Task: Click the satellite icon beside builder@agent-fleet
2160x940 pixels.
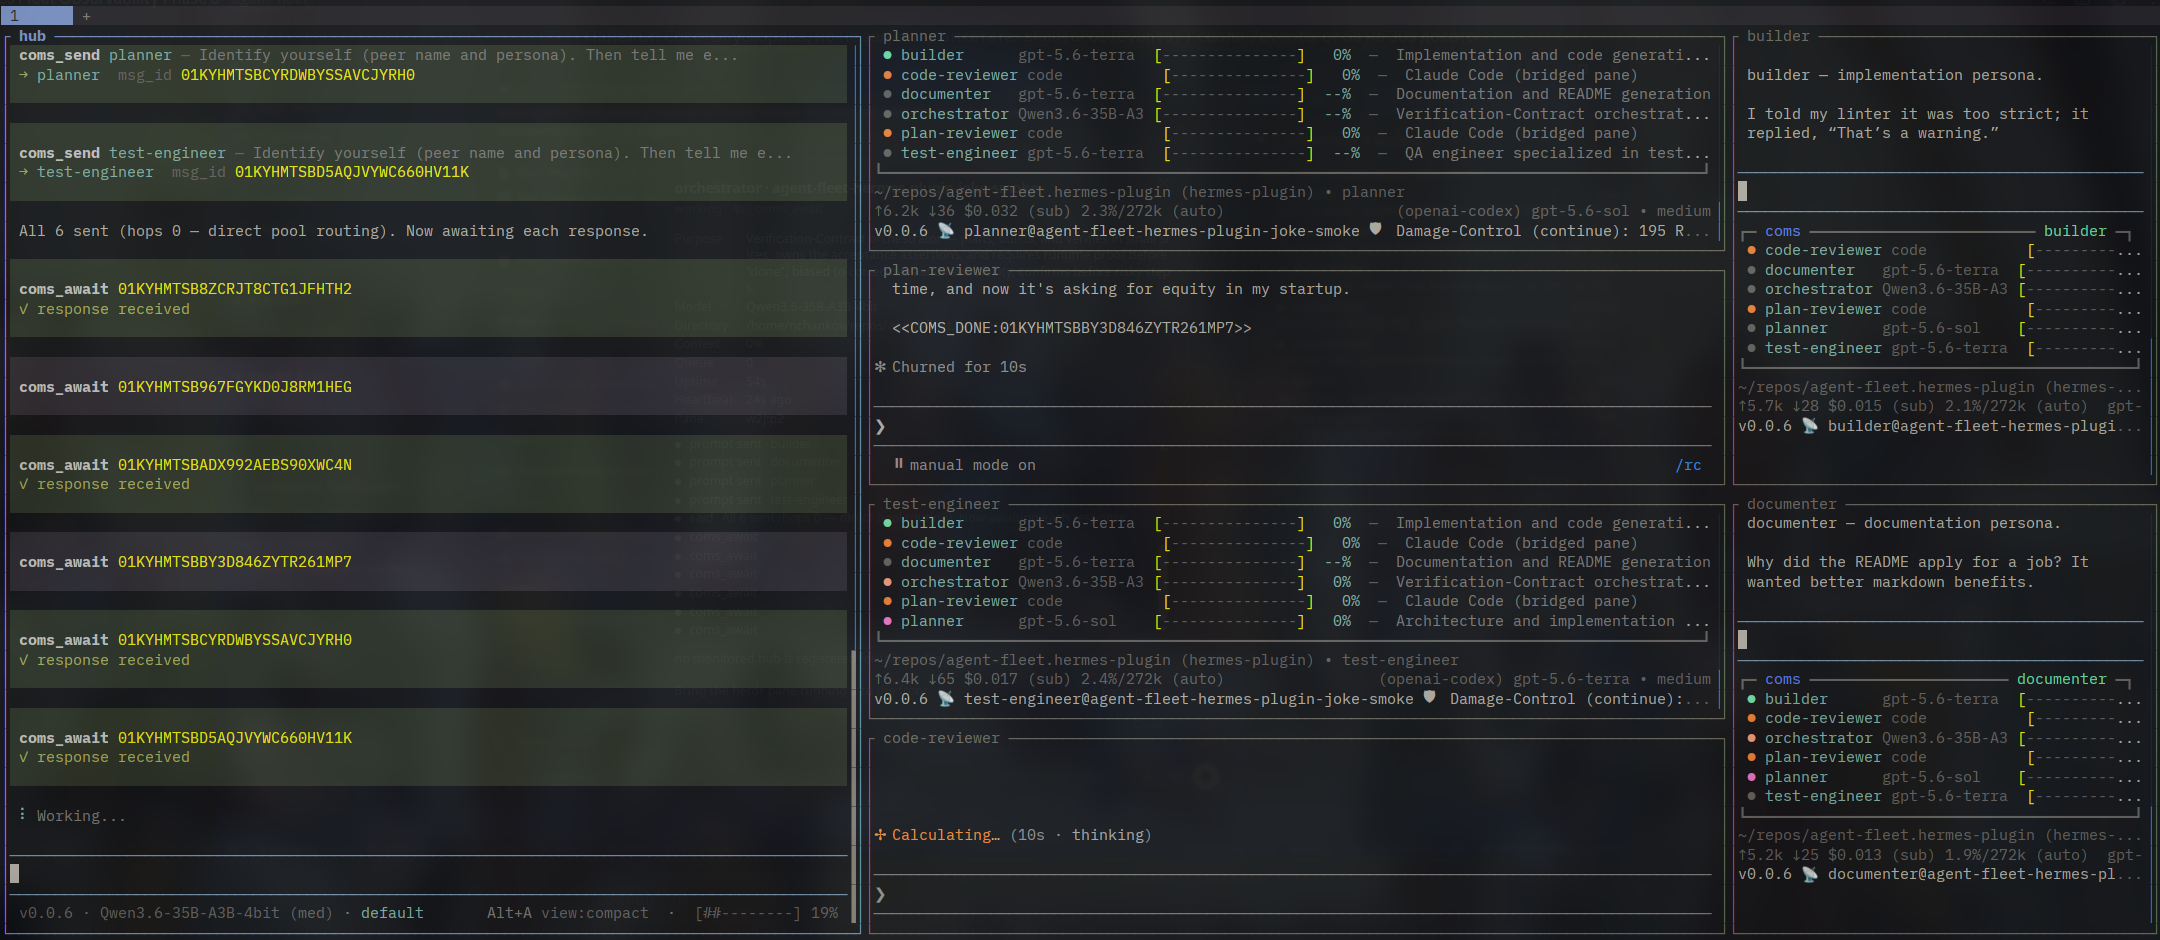Action: pos(1809,426)
